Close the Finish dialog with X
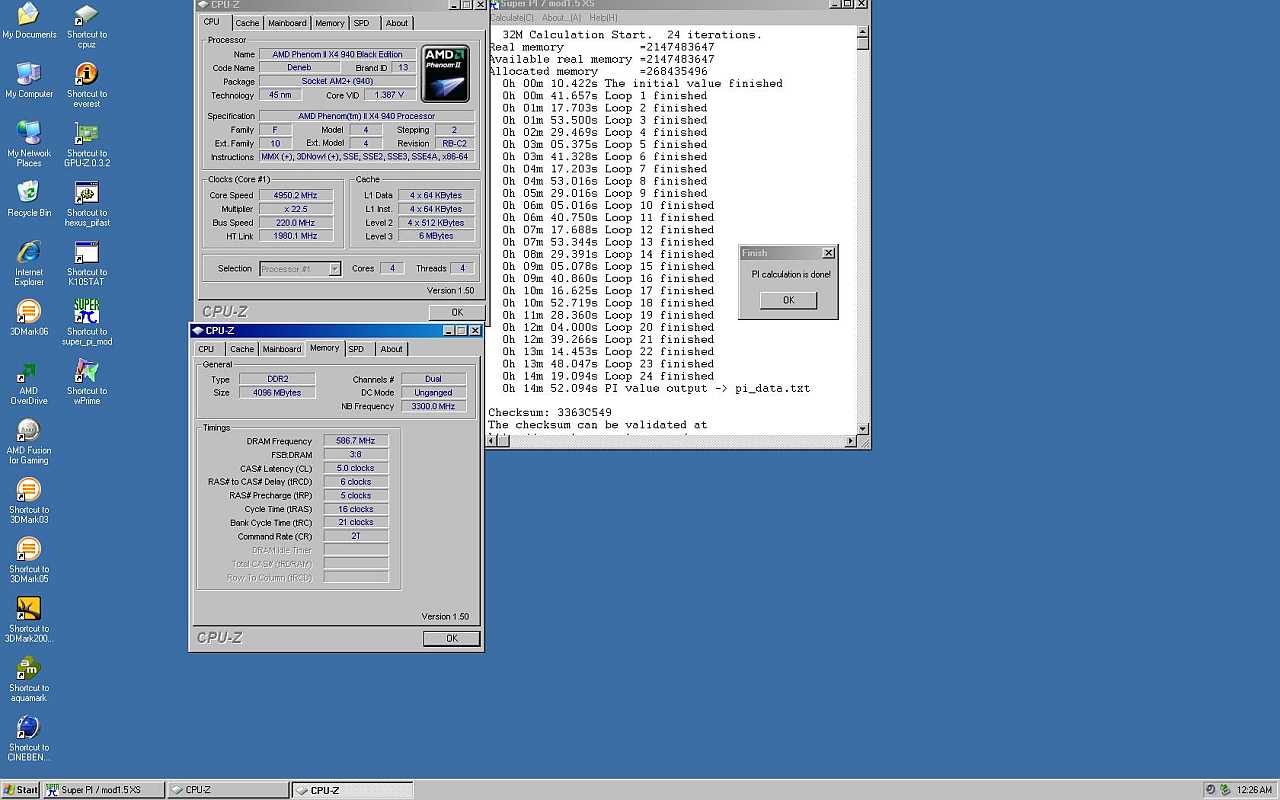Image resolution: width=1280 pixels, height=800 pixels. pos(828,253)
